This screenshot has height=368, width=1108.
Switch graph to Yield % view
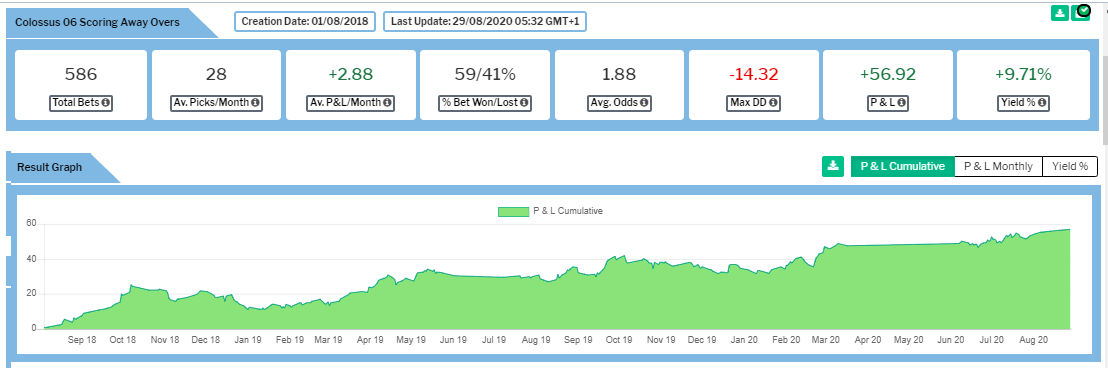[x=1070, y=166]
